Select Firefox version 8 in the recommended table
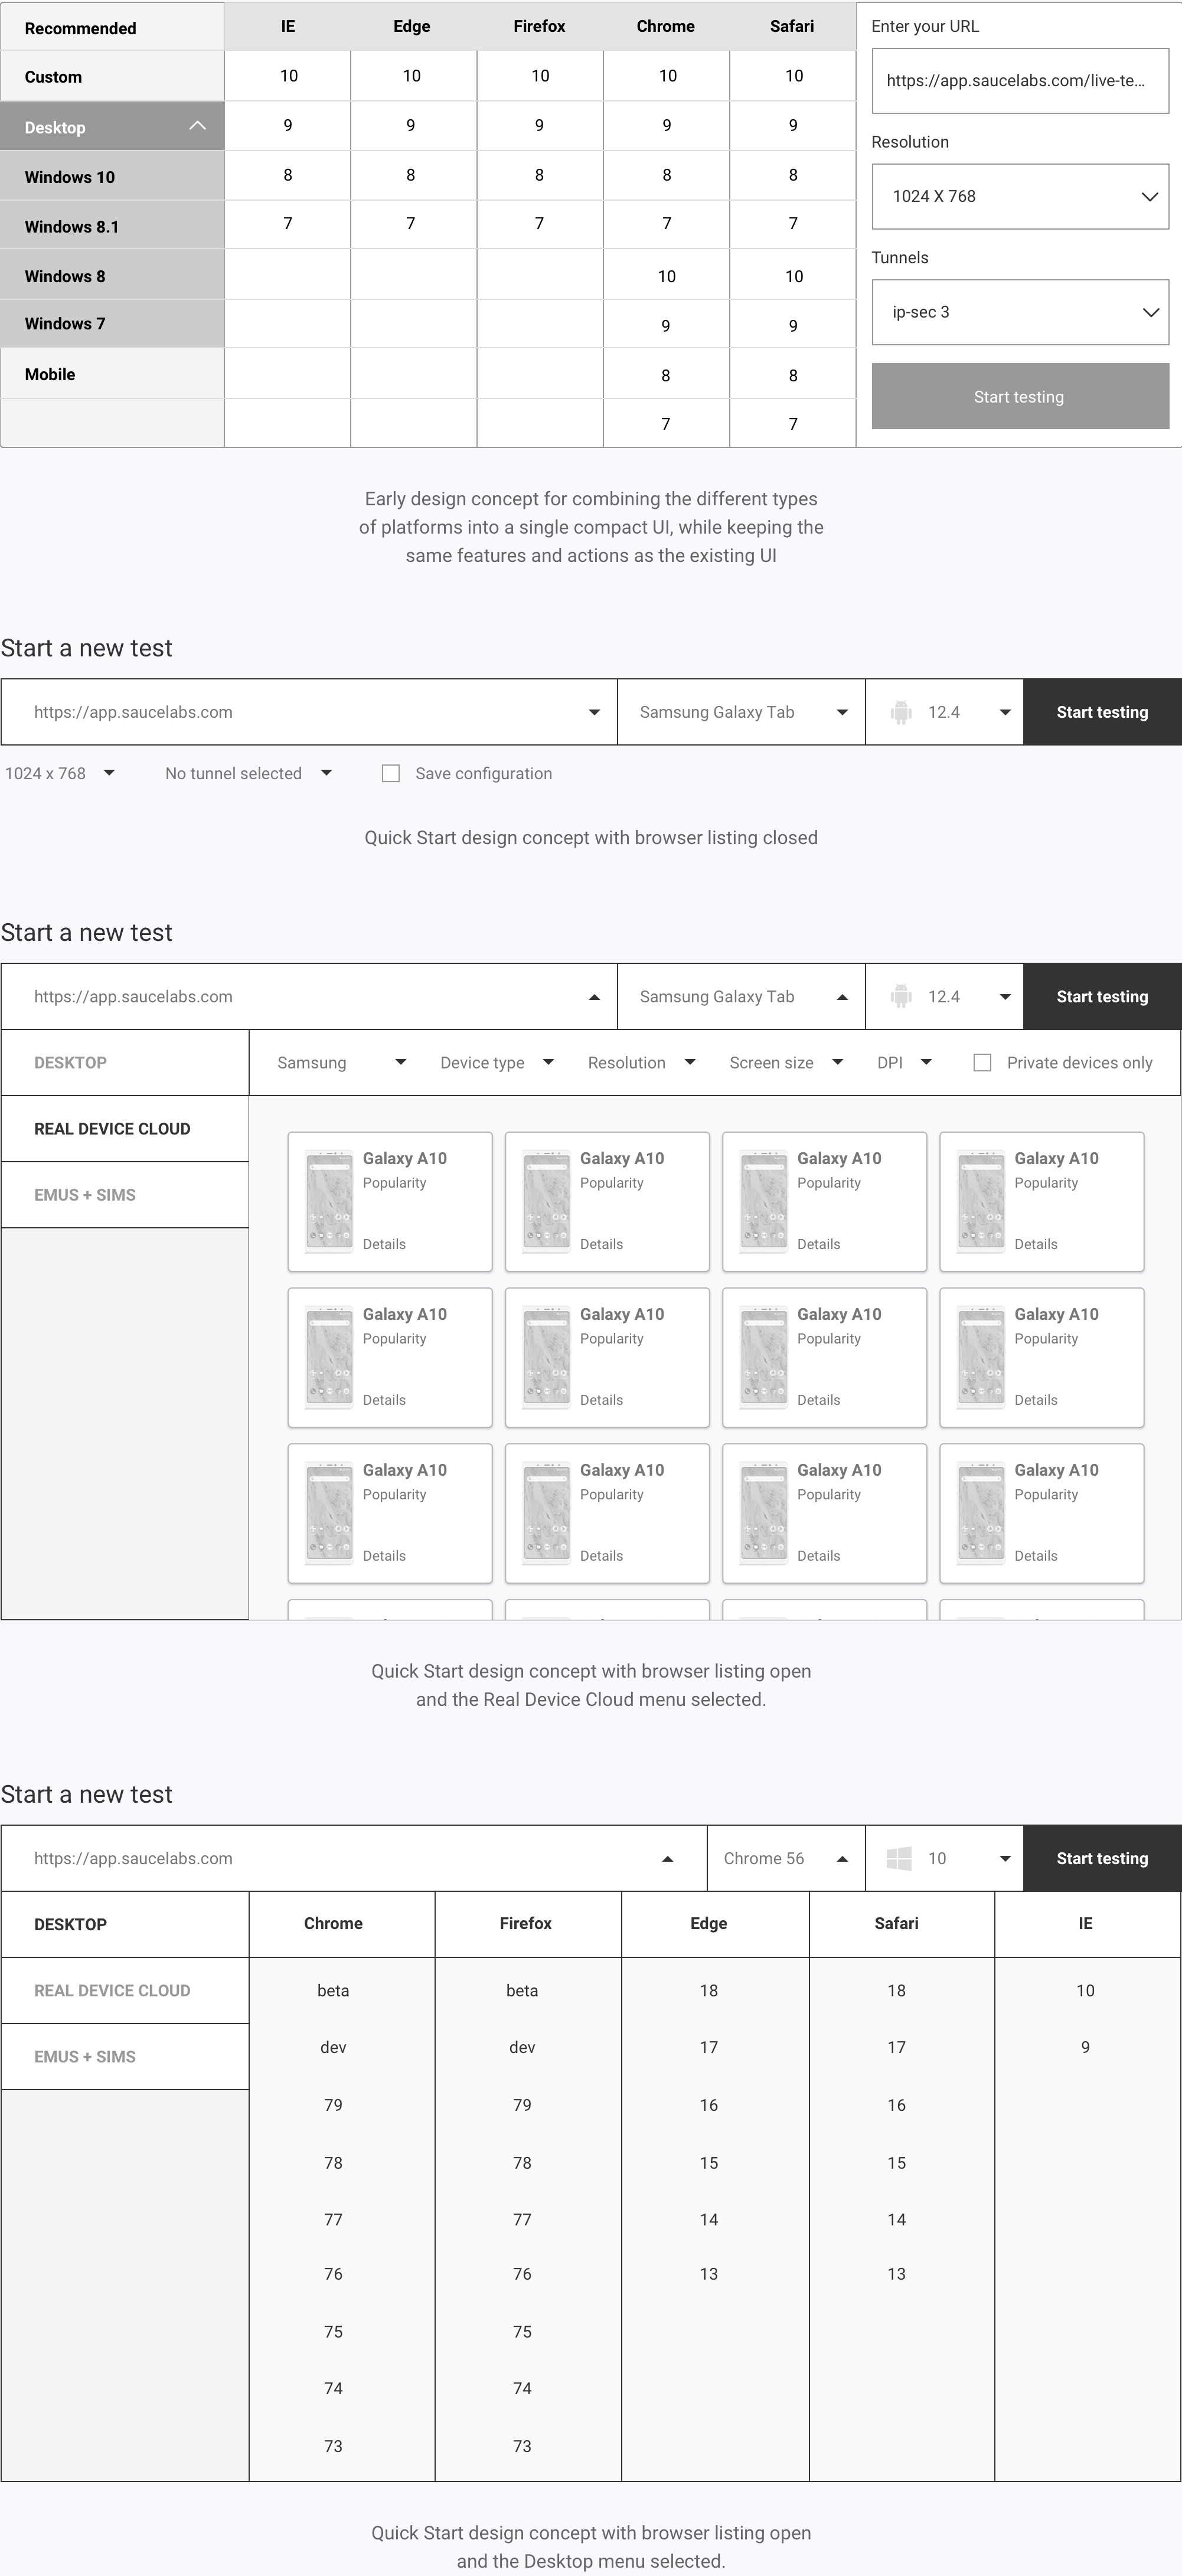The height and width of the screenshot is (2576, 1182). tap(539, 175)
